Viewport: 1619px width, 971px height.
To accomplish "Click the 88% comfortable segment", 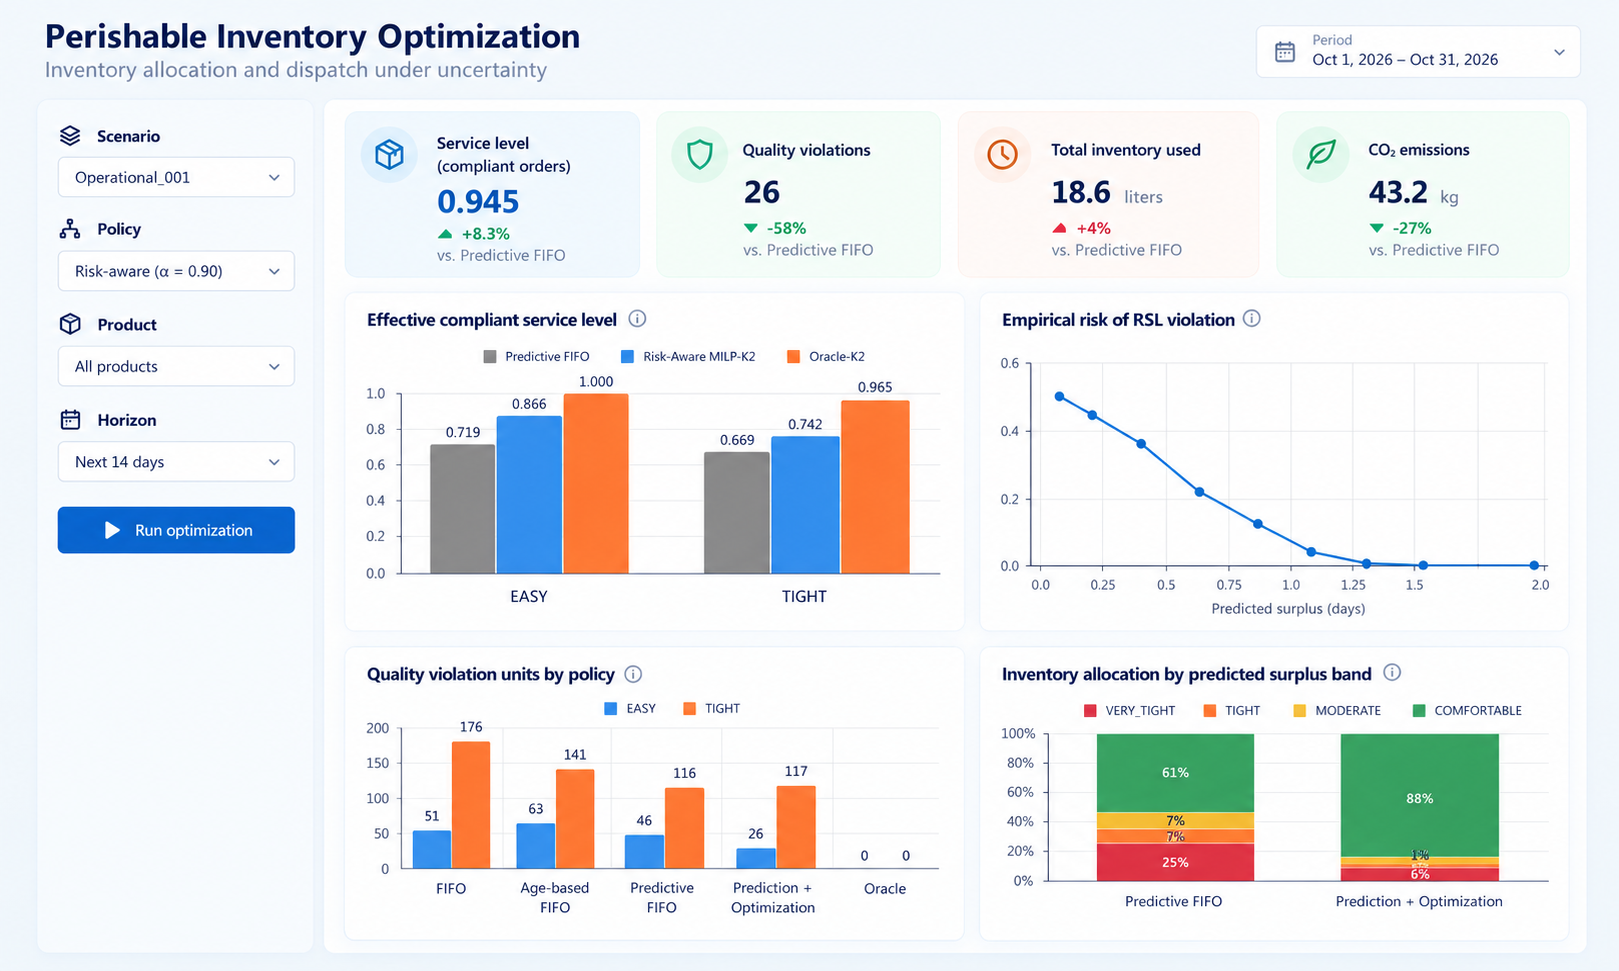I will coord(1419,795).
